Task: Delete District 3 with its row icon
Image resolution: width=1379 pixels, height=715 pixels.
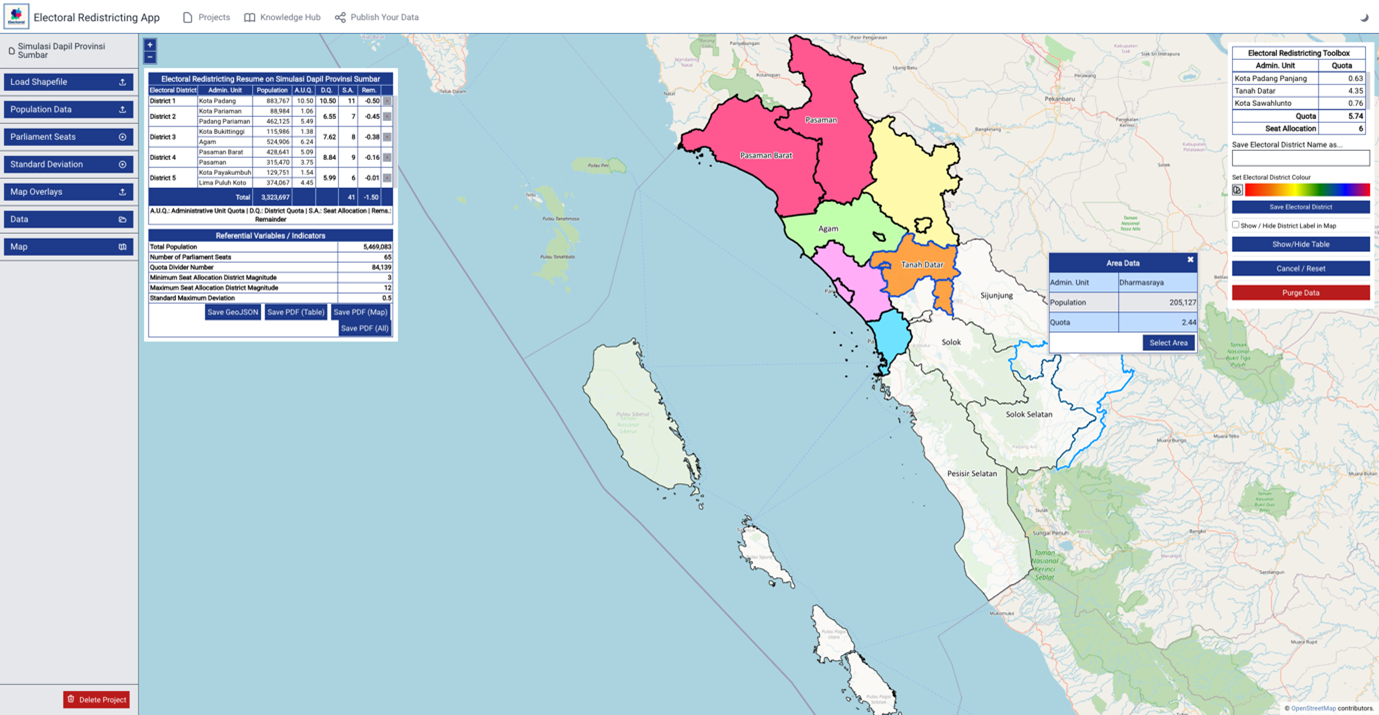Action: (387, 137)
